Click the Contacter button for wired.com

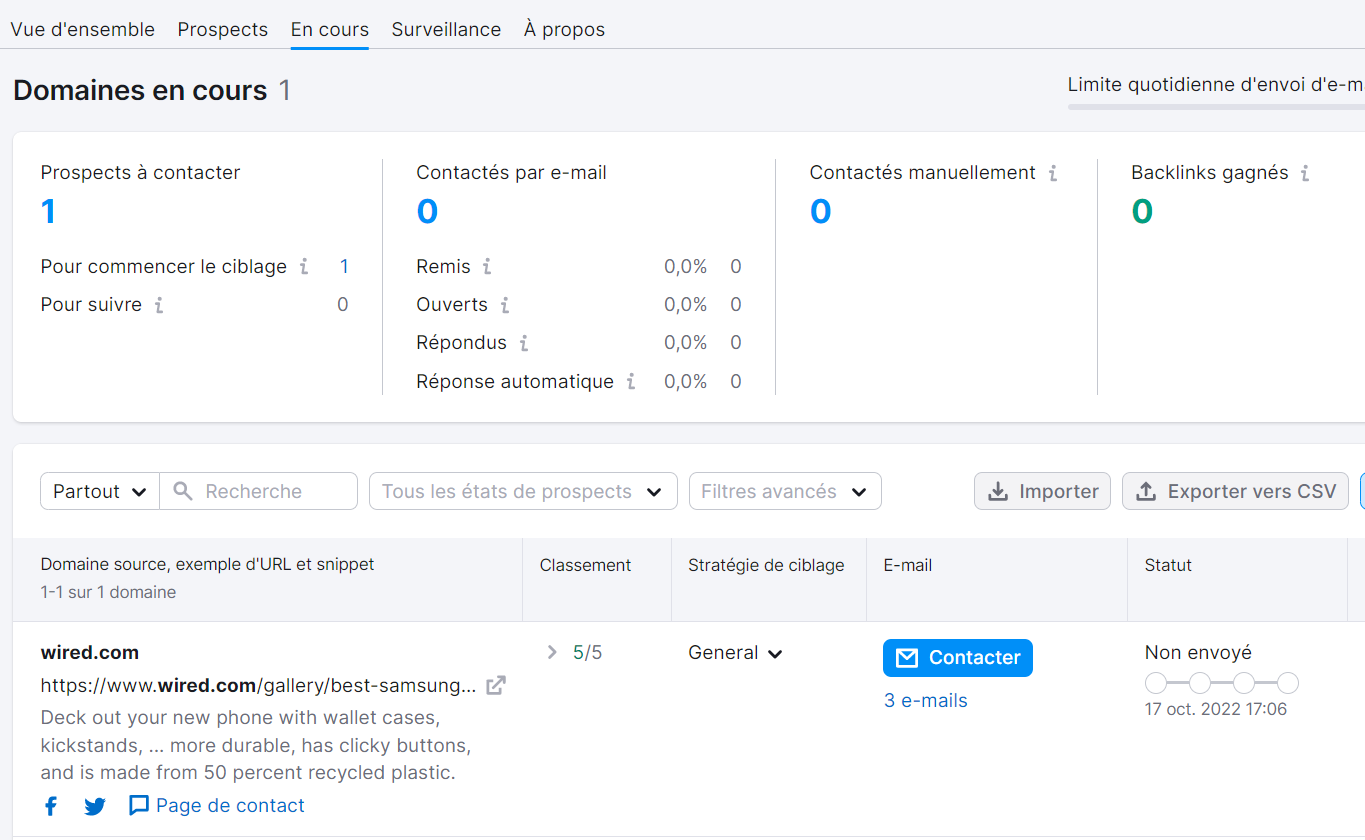click(x=957, y=657)
